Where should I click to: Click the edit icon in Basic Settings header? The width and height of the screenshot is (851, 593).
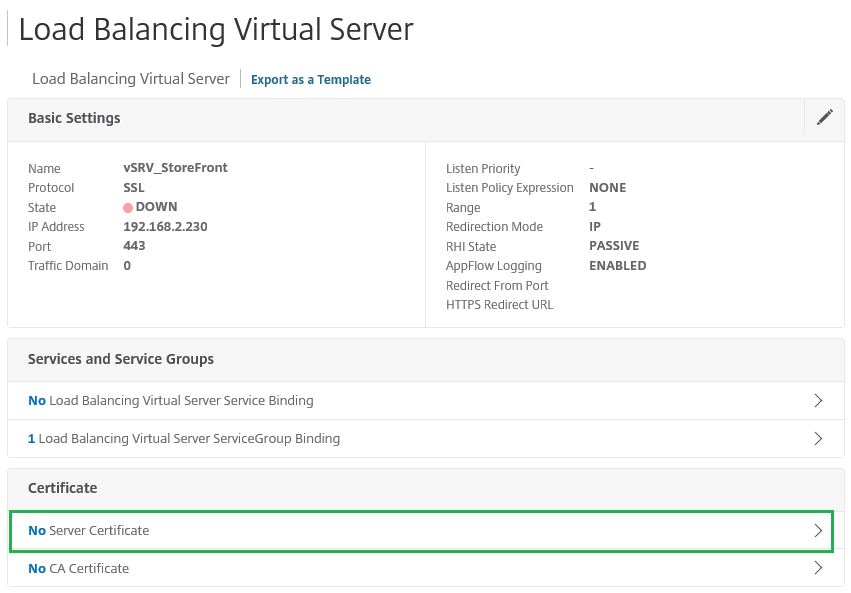point(824,117)
